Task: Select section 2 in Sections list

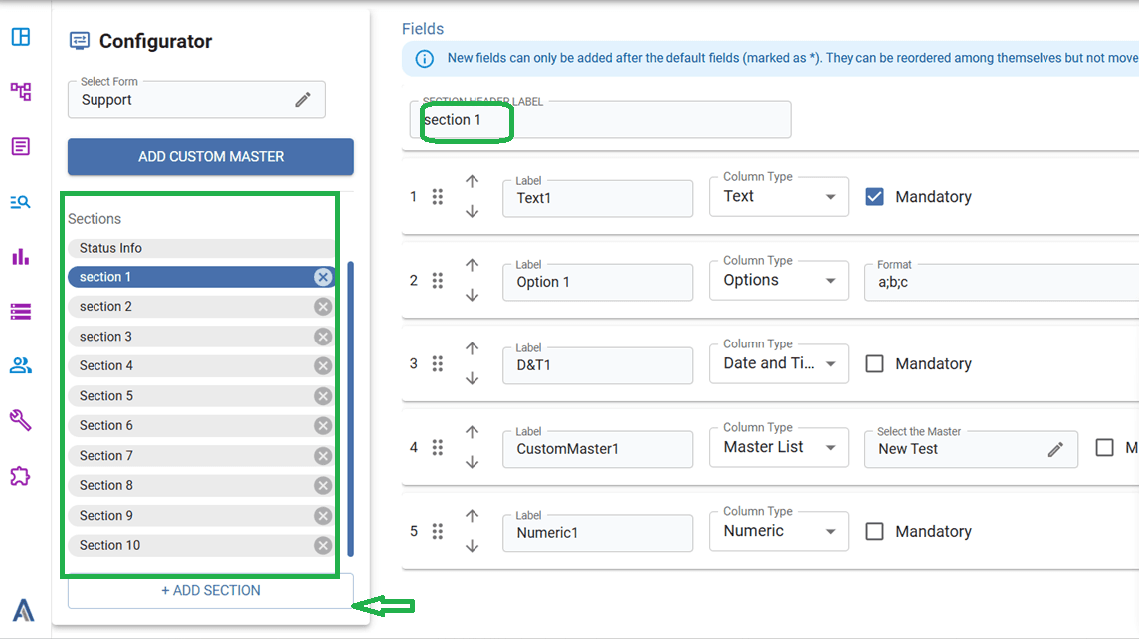Action: click(201, 306)
